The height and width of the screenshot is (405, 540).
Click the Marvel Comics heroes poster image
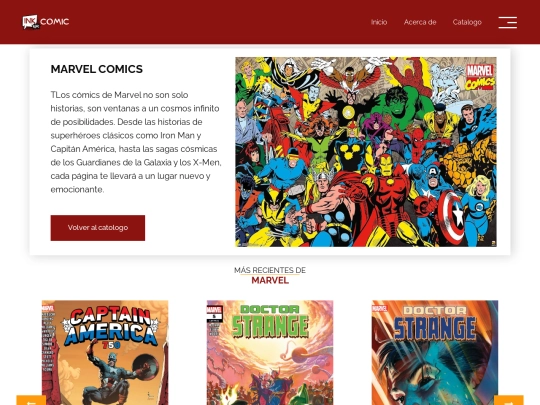[x=366, y=152]
